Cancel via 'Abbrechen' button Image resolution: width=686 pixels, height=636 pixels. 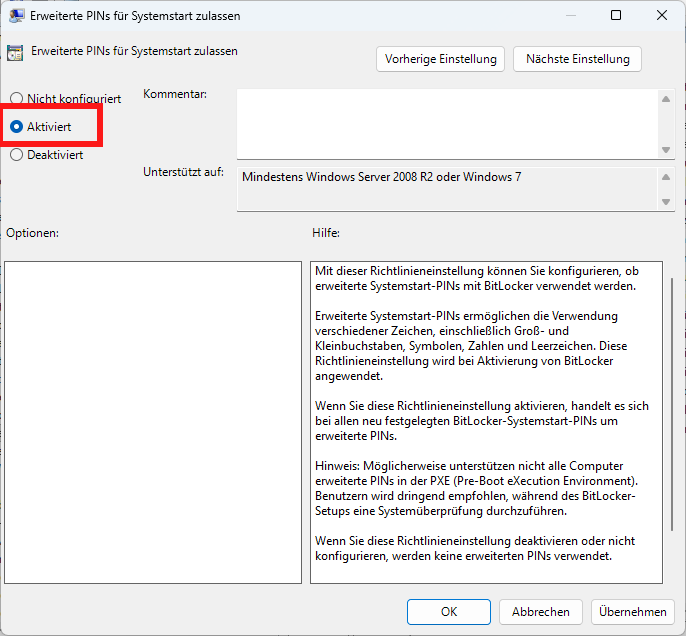(541, 612)
